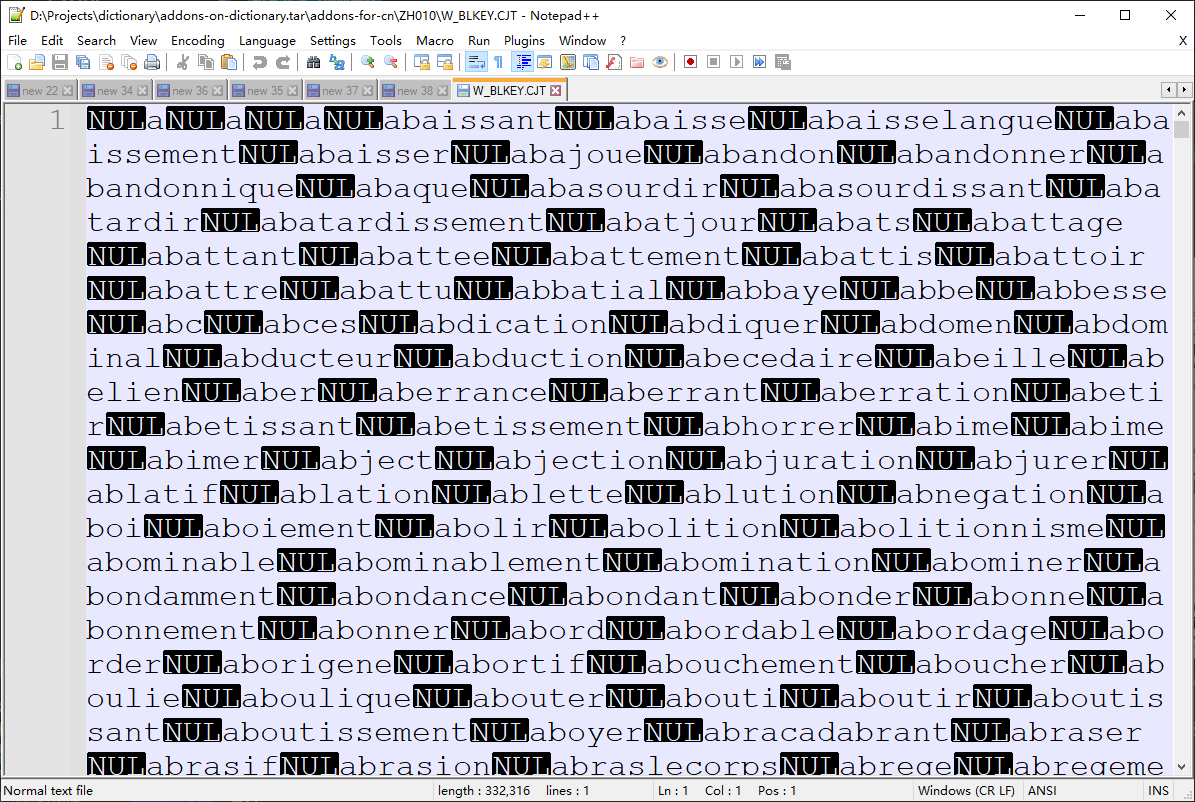Open Find with the binoculars icon

314,62
